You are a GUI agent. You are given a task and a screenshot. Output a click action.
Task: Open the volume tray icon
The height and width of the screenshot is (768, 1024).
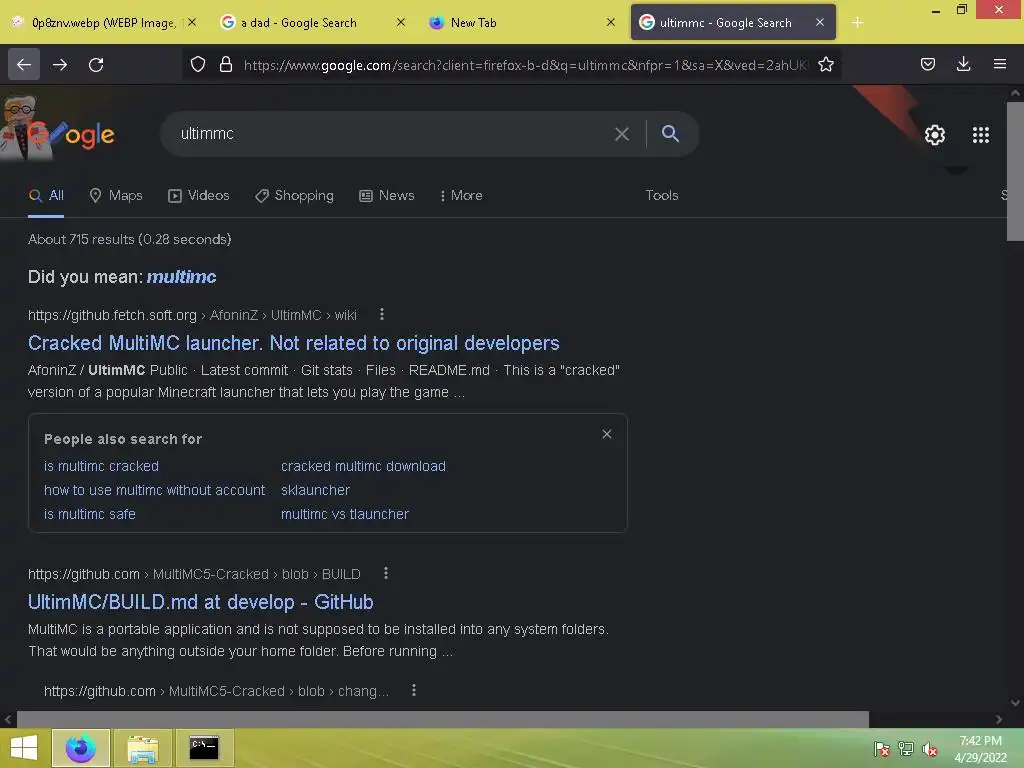(x=929, y=749)
